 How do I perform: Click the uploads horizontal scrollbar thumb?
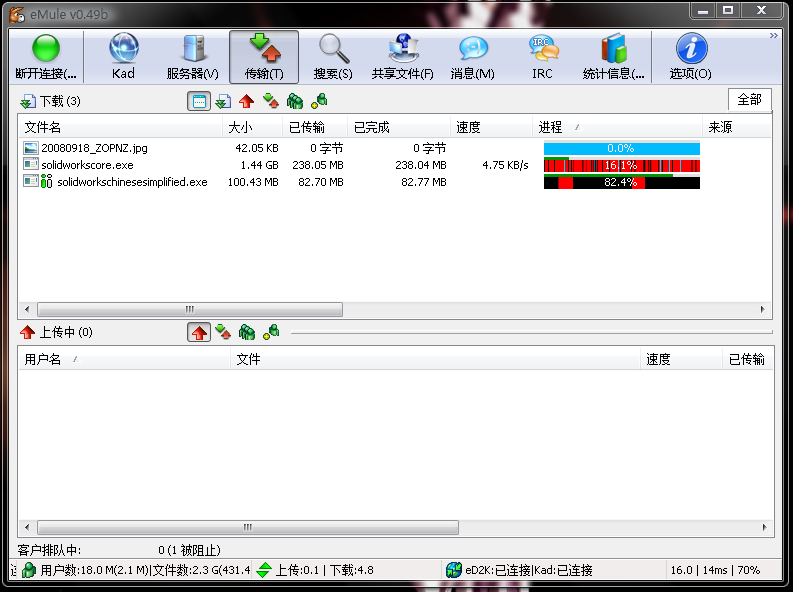248,527
